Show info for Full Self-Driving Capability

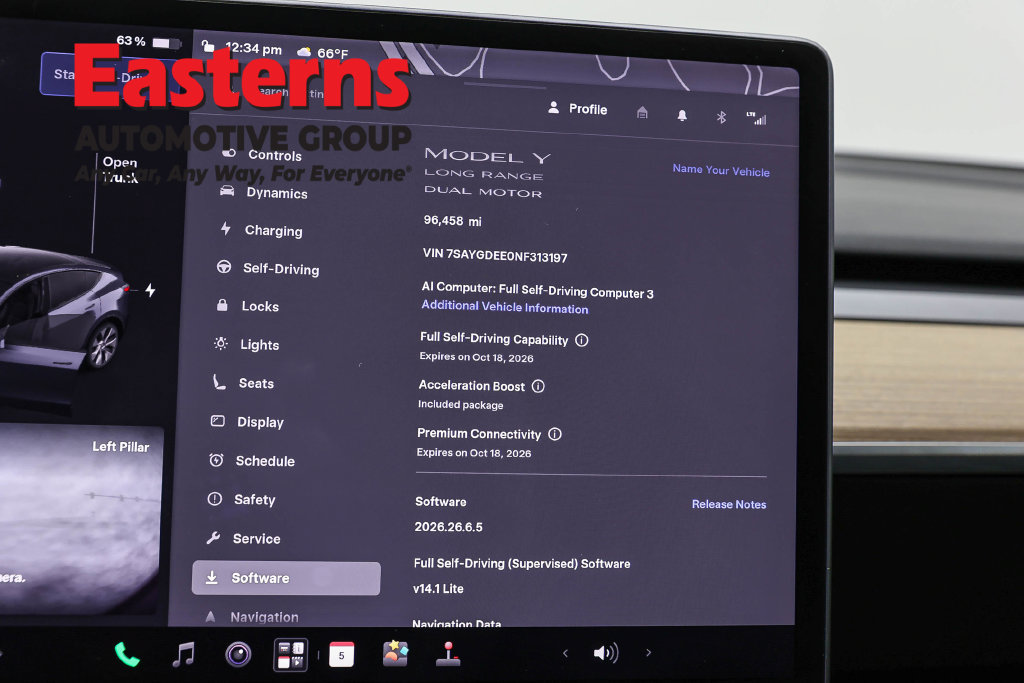click(x=581, y=340)
